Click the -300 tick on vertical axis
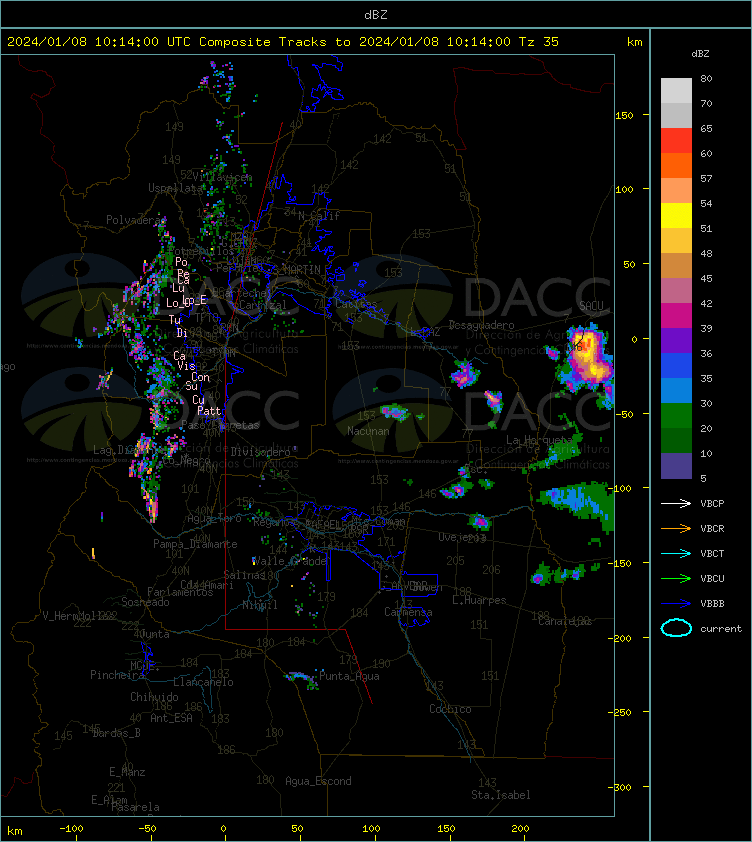752x842 pixels. click(621, 787)
